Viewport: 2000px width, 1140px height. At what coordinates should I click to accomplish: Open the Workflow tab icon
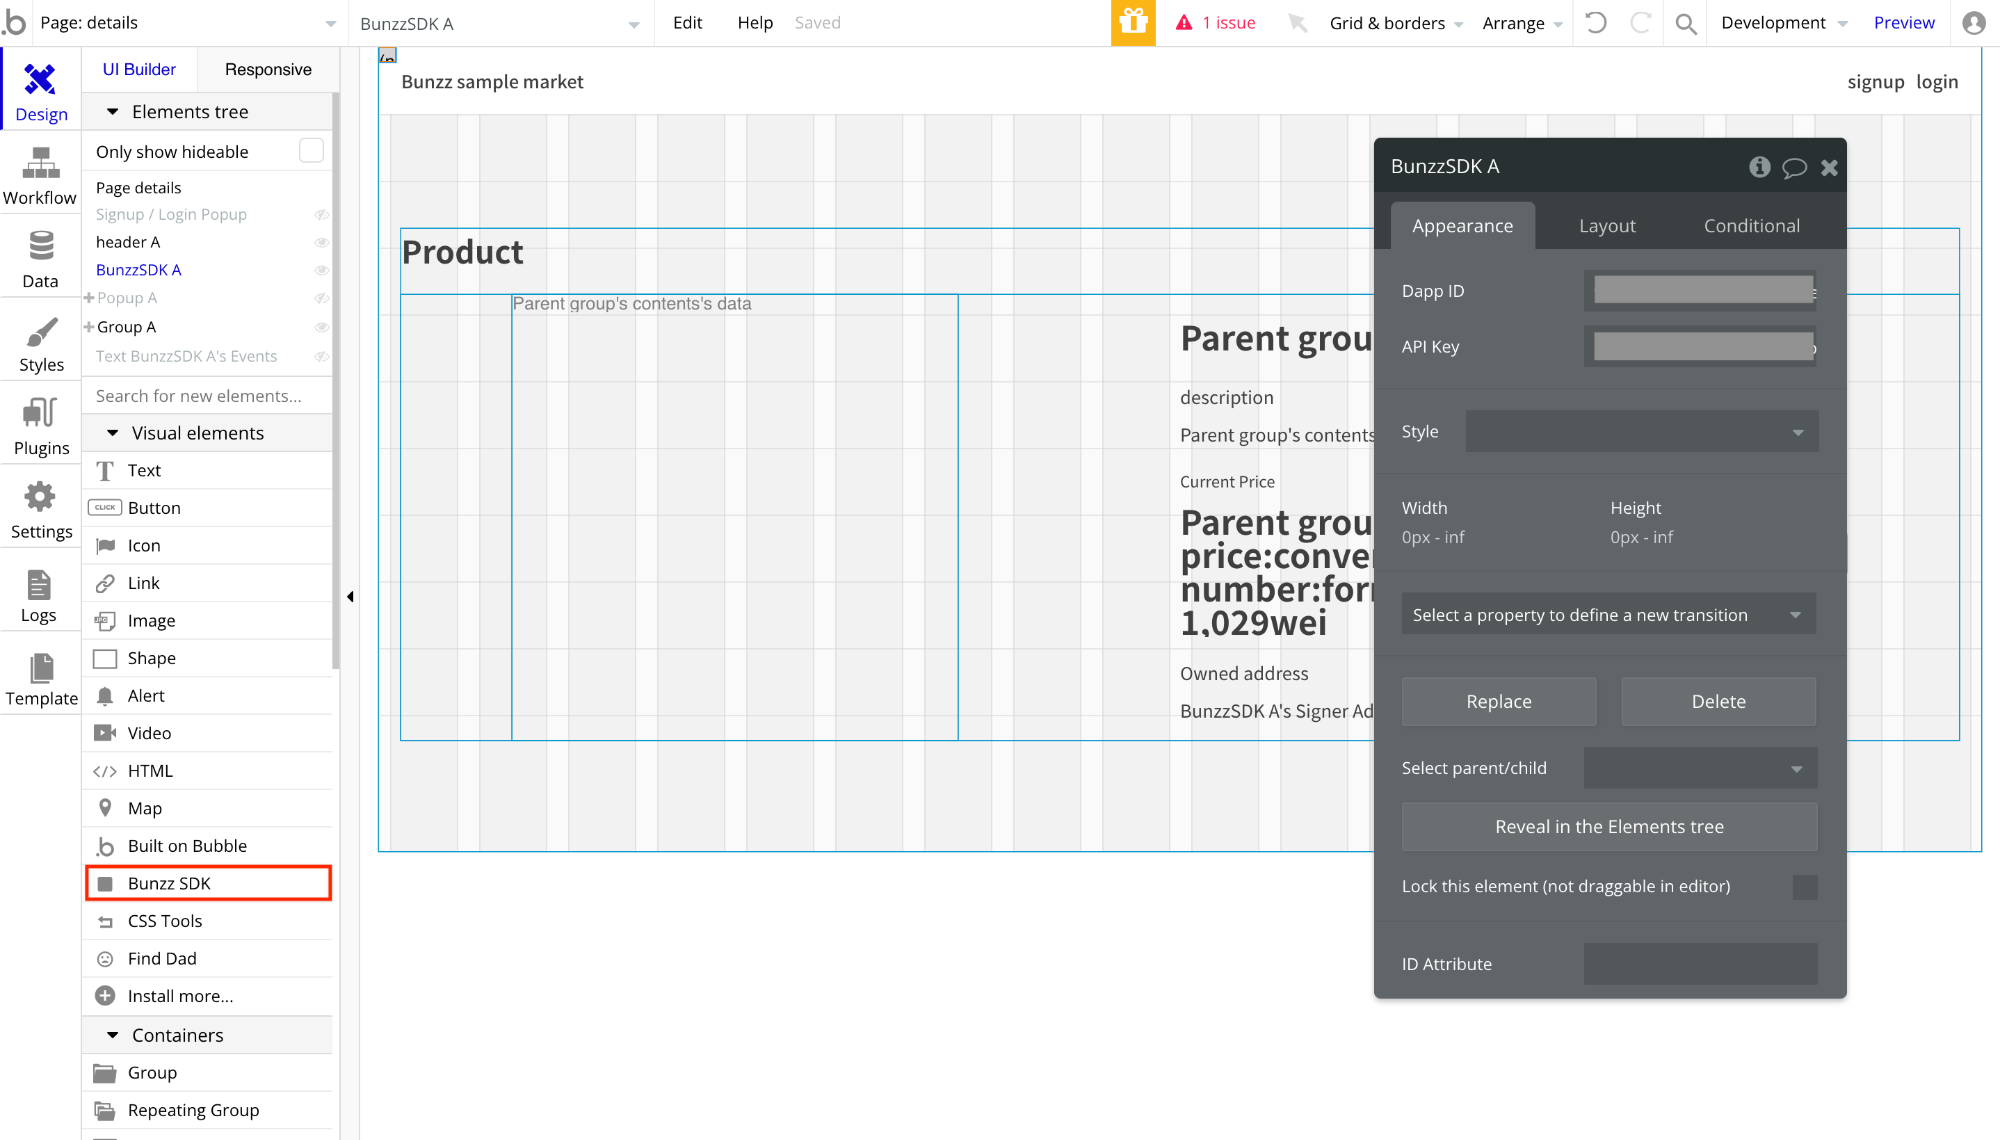point(40,163)
